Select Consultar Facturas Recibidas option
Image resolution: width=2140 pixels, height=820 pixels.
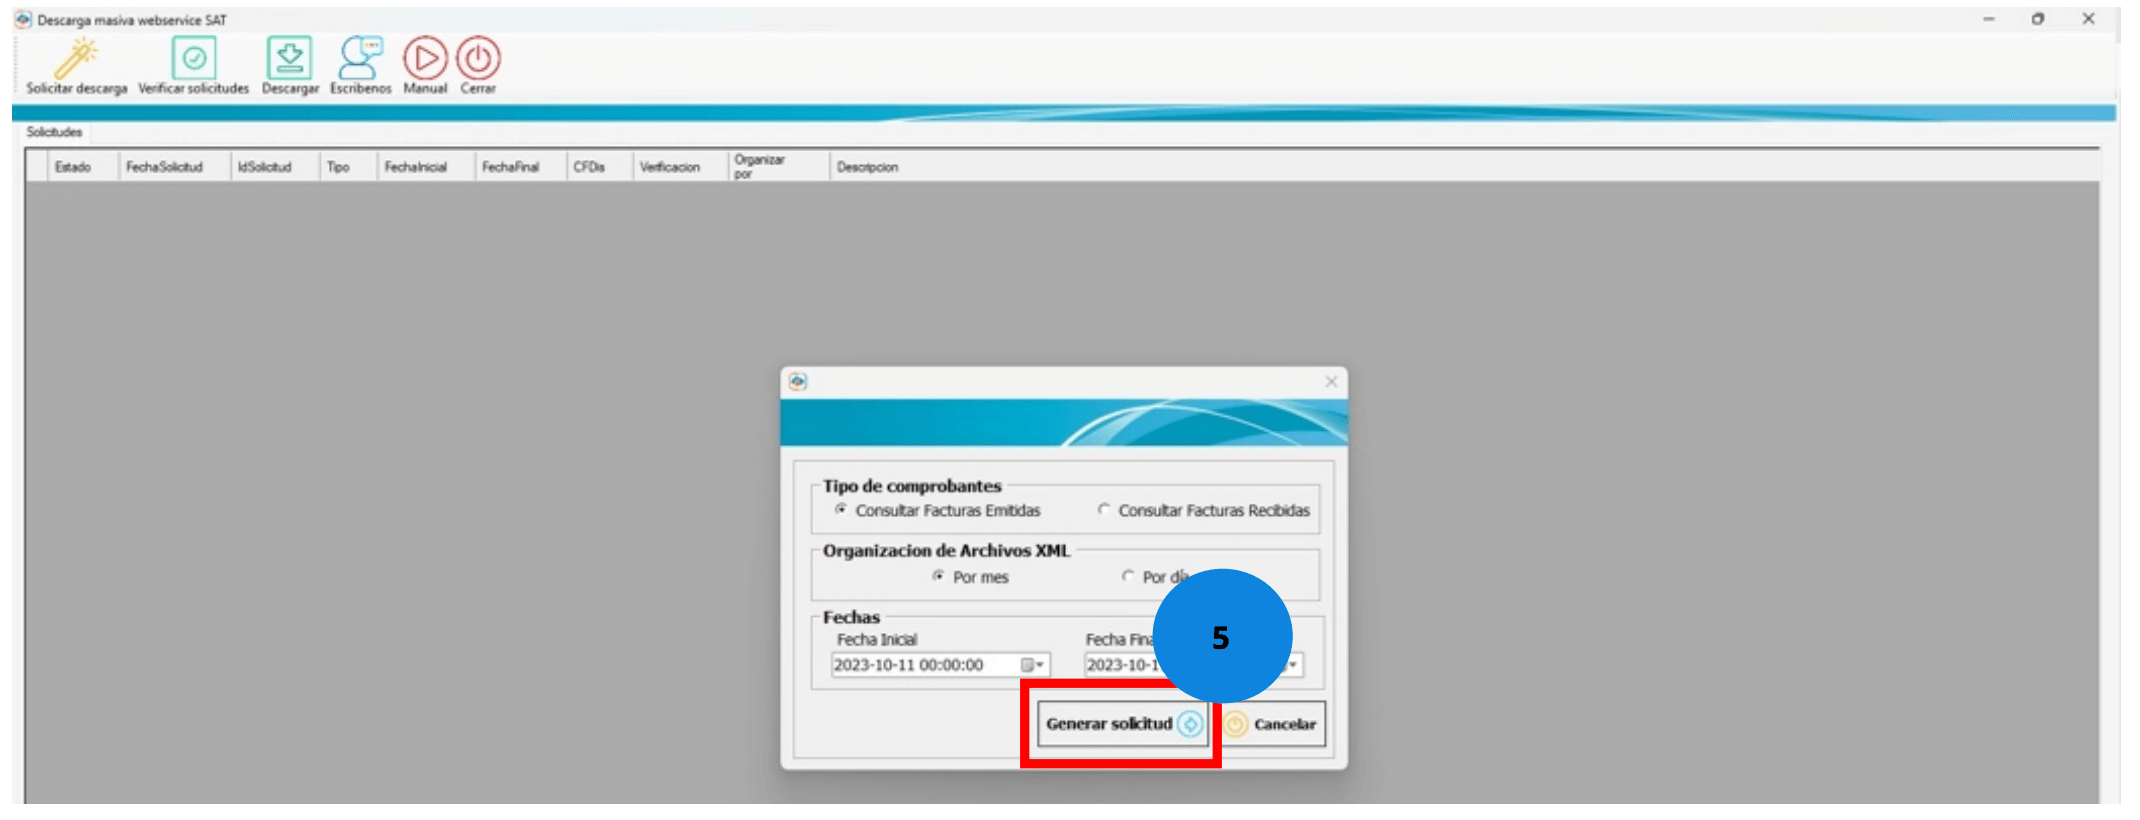pos(1104,510)
